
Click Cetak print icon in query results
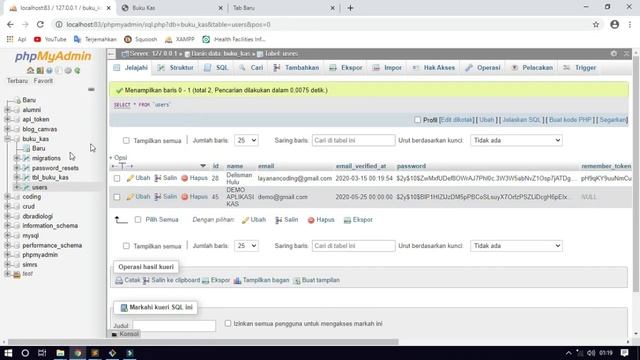coord(128,280)
